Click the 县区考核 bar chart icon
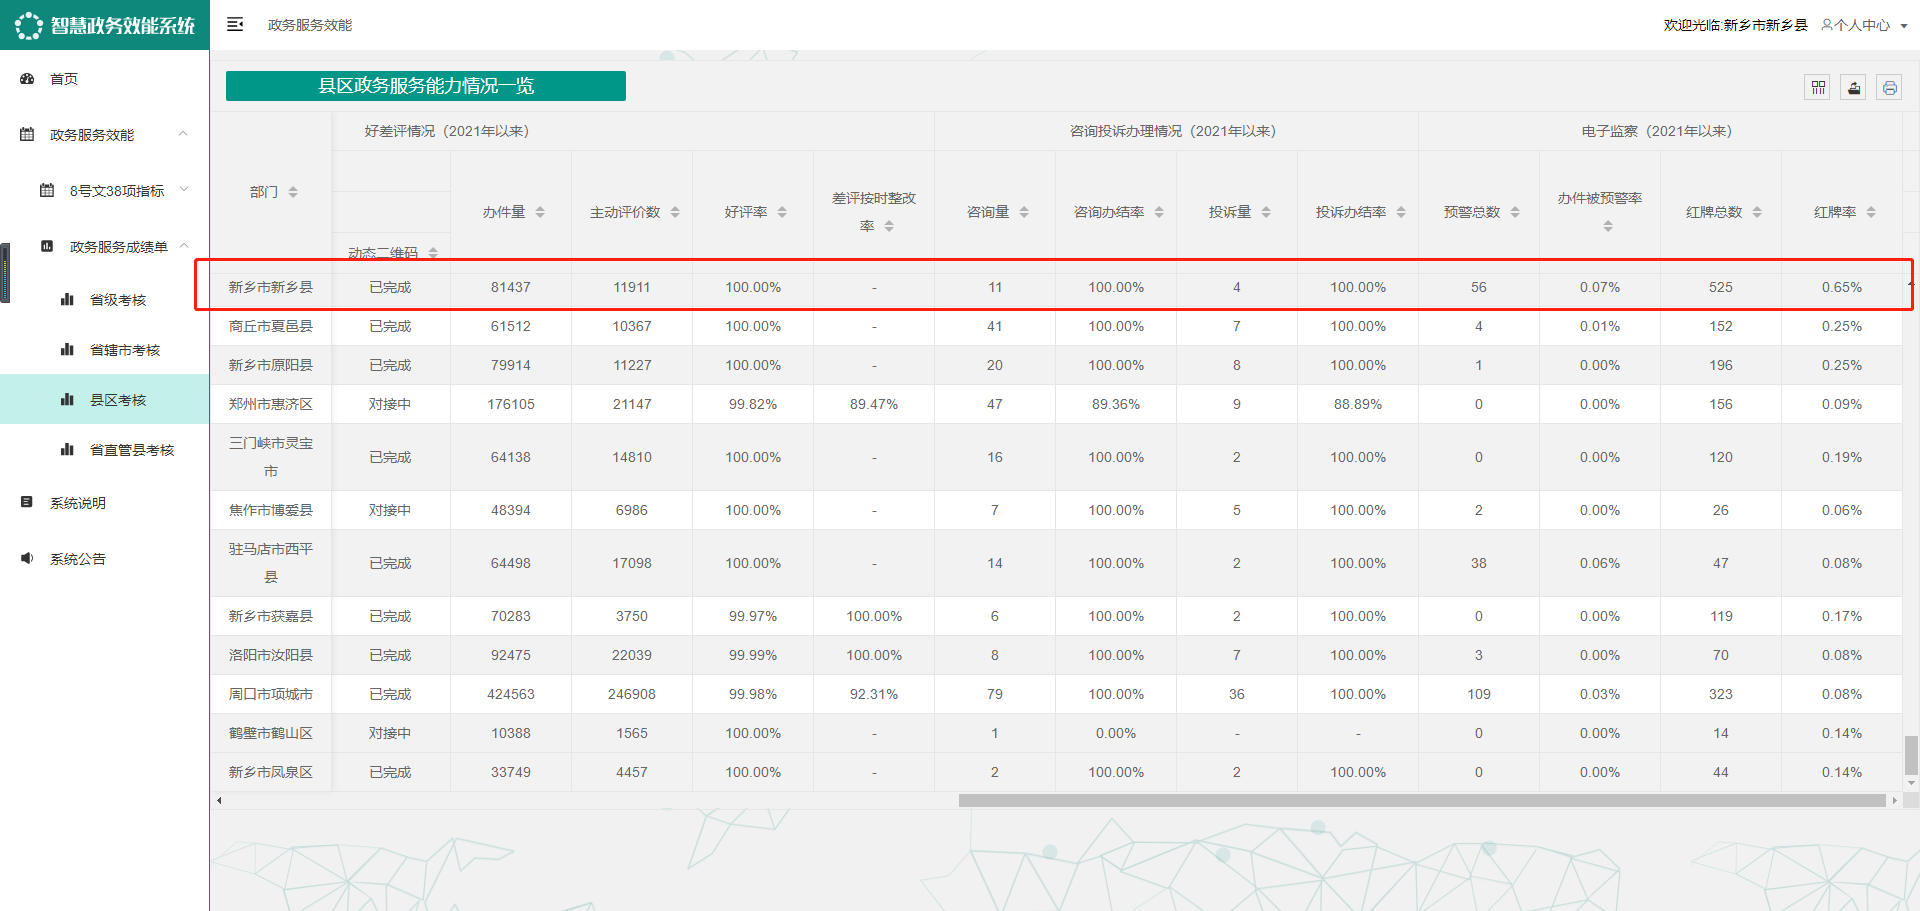This screenshot has width=1920, height=911. (x=67, y=399)
